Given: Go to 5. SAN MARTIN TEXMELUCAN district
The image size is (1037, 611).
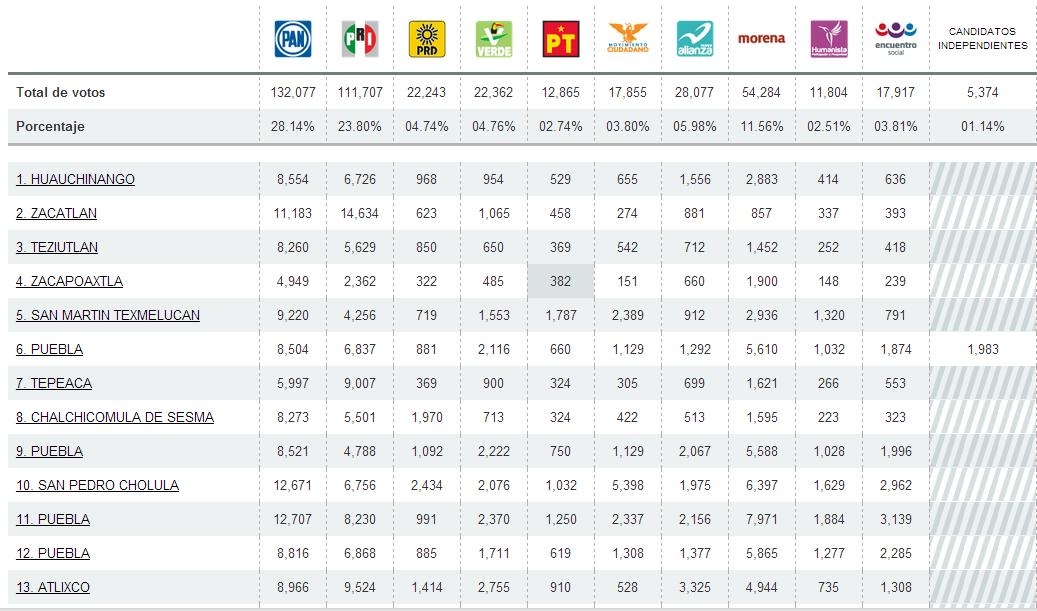Looking at the screenshot, I should point(108,315).
